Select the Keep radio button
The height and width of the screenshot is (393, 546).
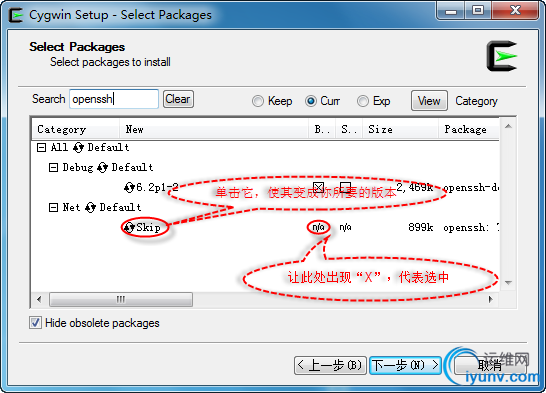258,101
